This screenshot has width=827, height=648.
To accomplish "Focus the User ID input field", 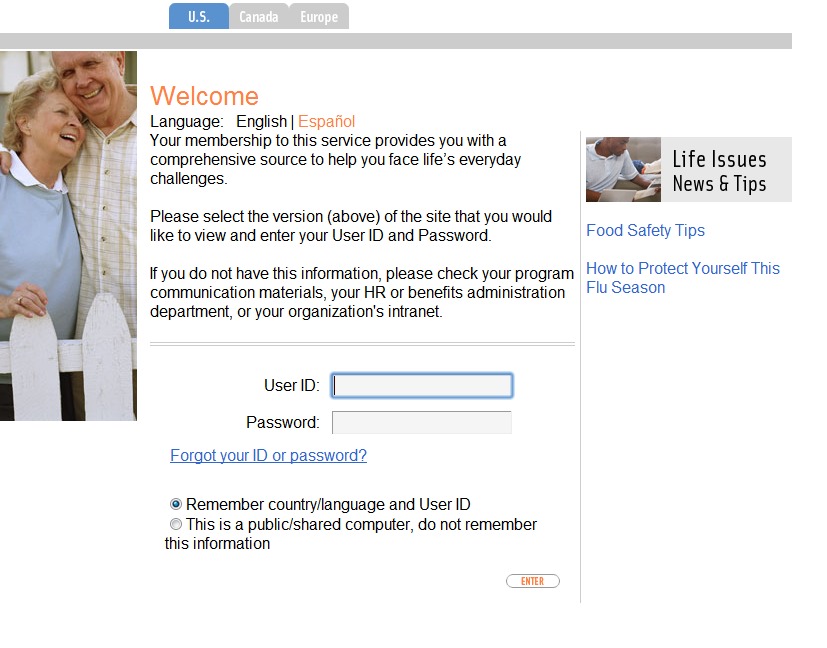I will click(422, 385).
